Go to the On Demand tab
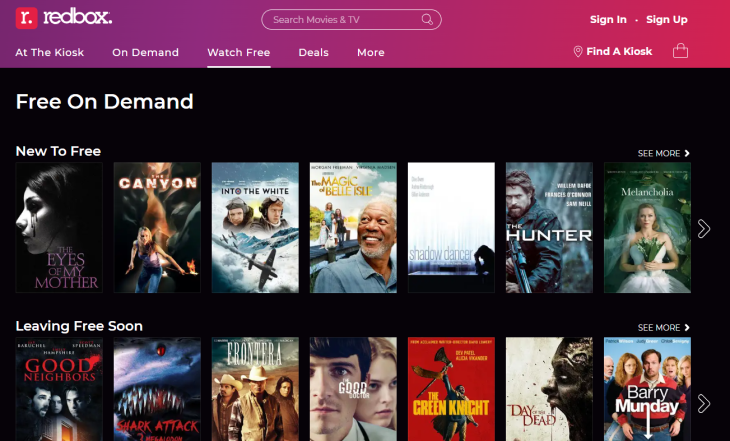The width and height of the screenshot is (730, 441). click(x=145, y=53)
